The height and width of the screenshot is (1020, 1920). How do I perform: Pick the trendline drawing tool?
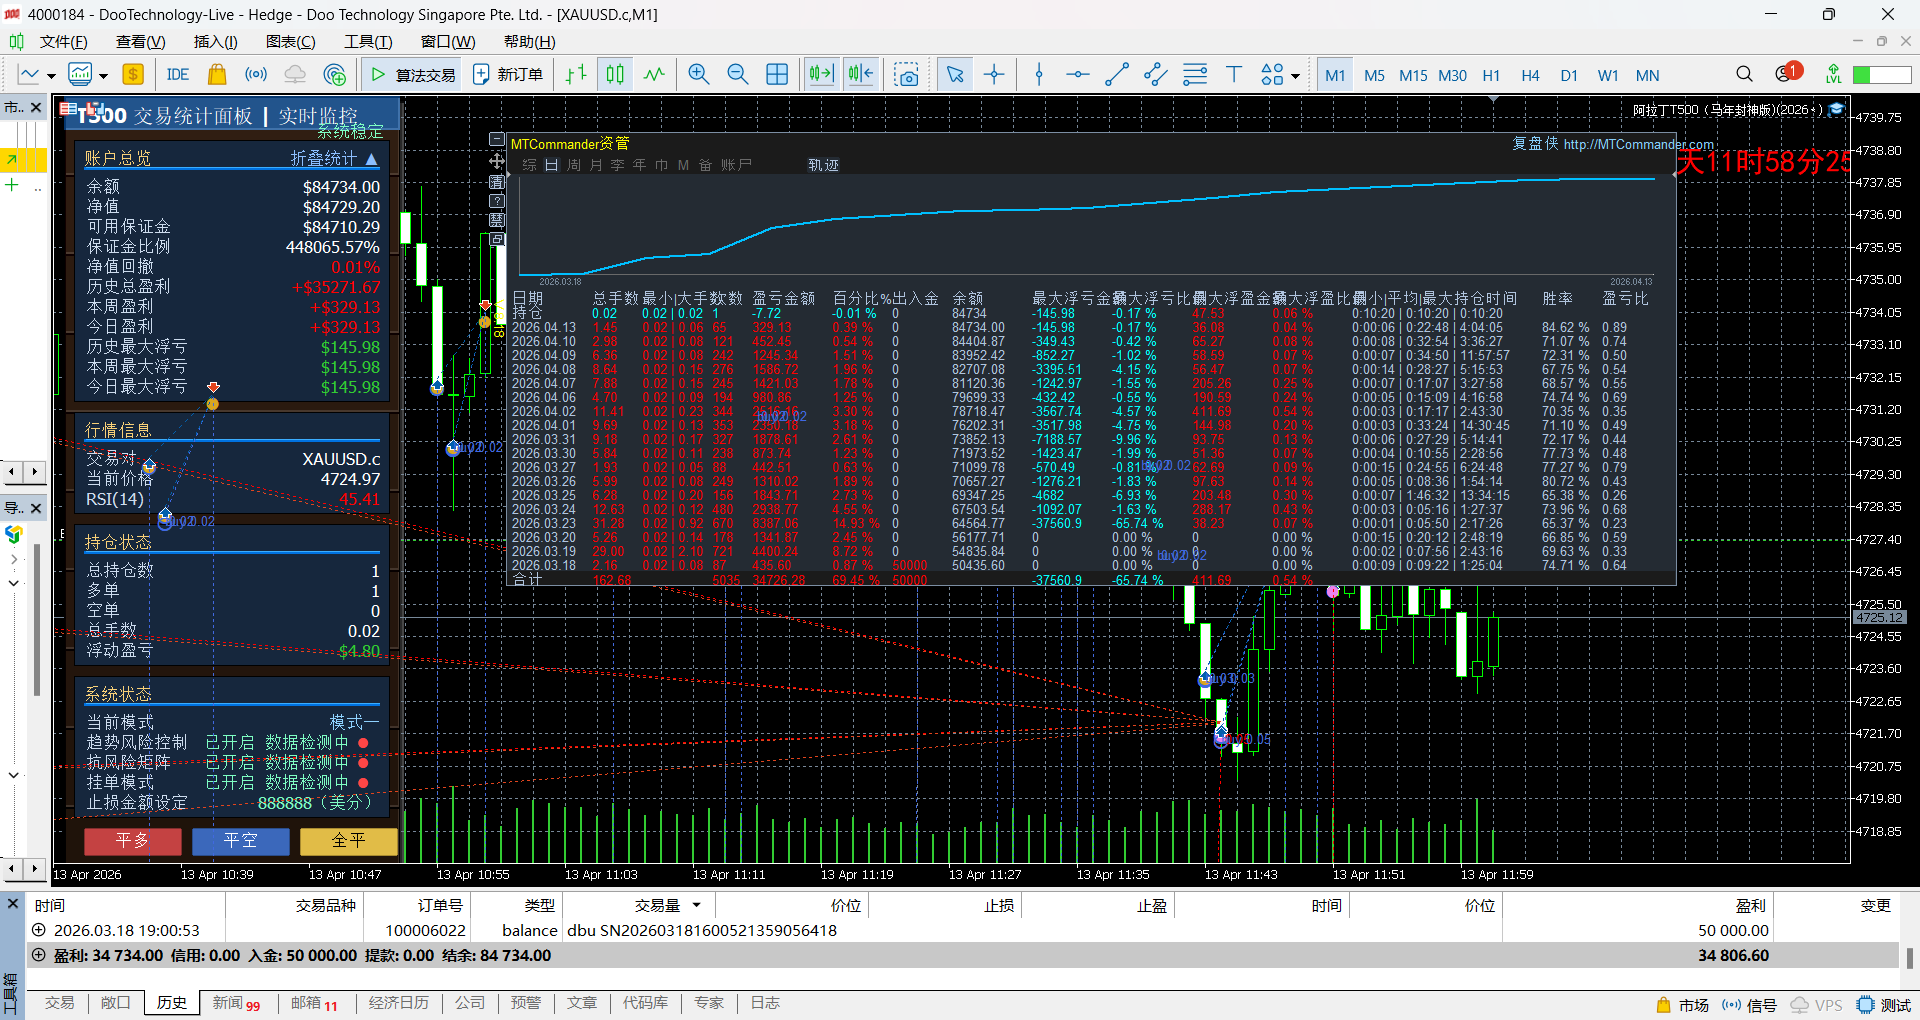[x=1116, y=75]
